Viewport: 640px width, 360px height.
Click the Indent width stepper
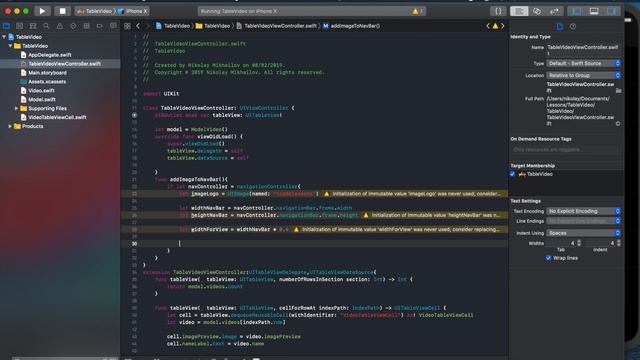[619, 243]
